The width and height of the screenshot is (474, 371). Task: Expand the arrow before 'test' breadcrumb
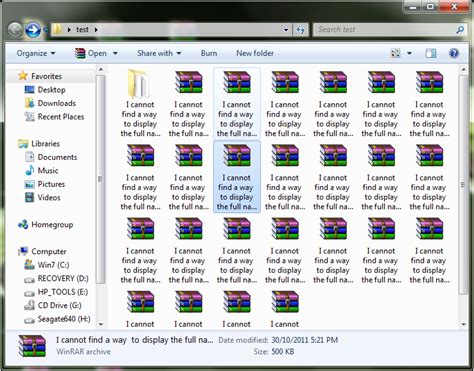(x=69, y=30)
